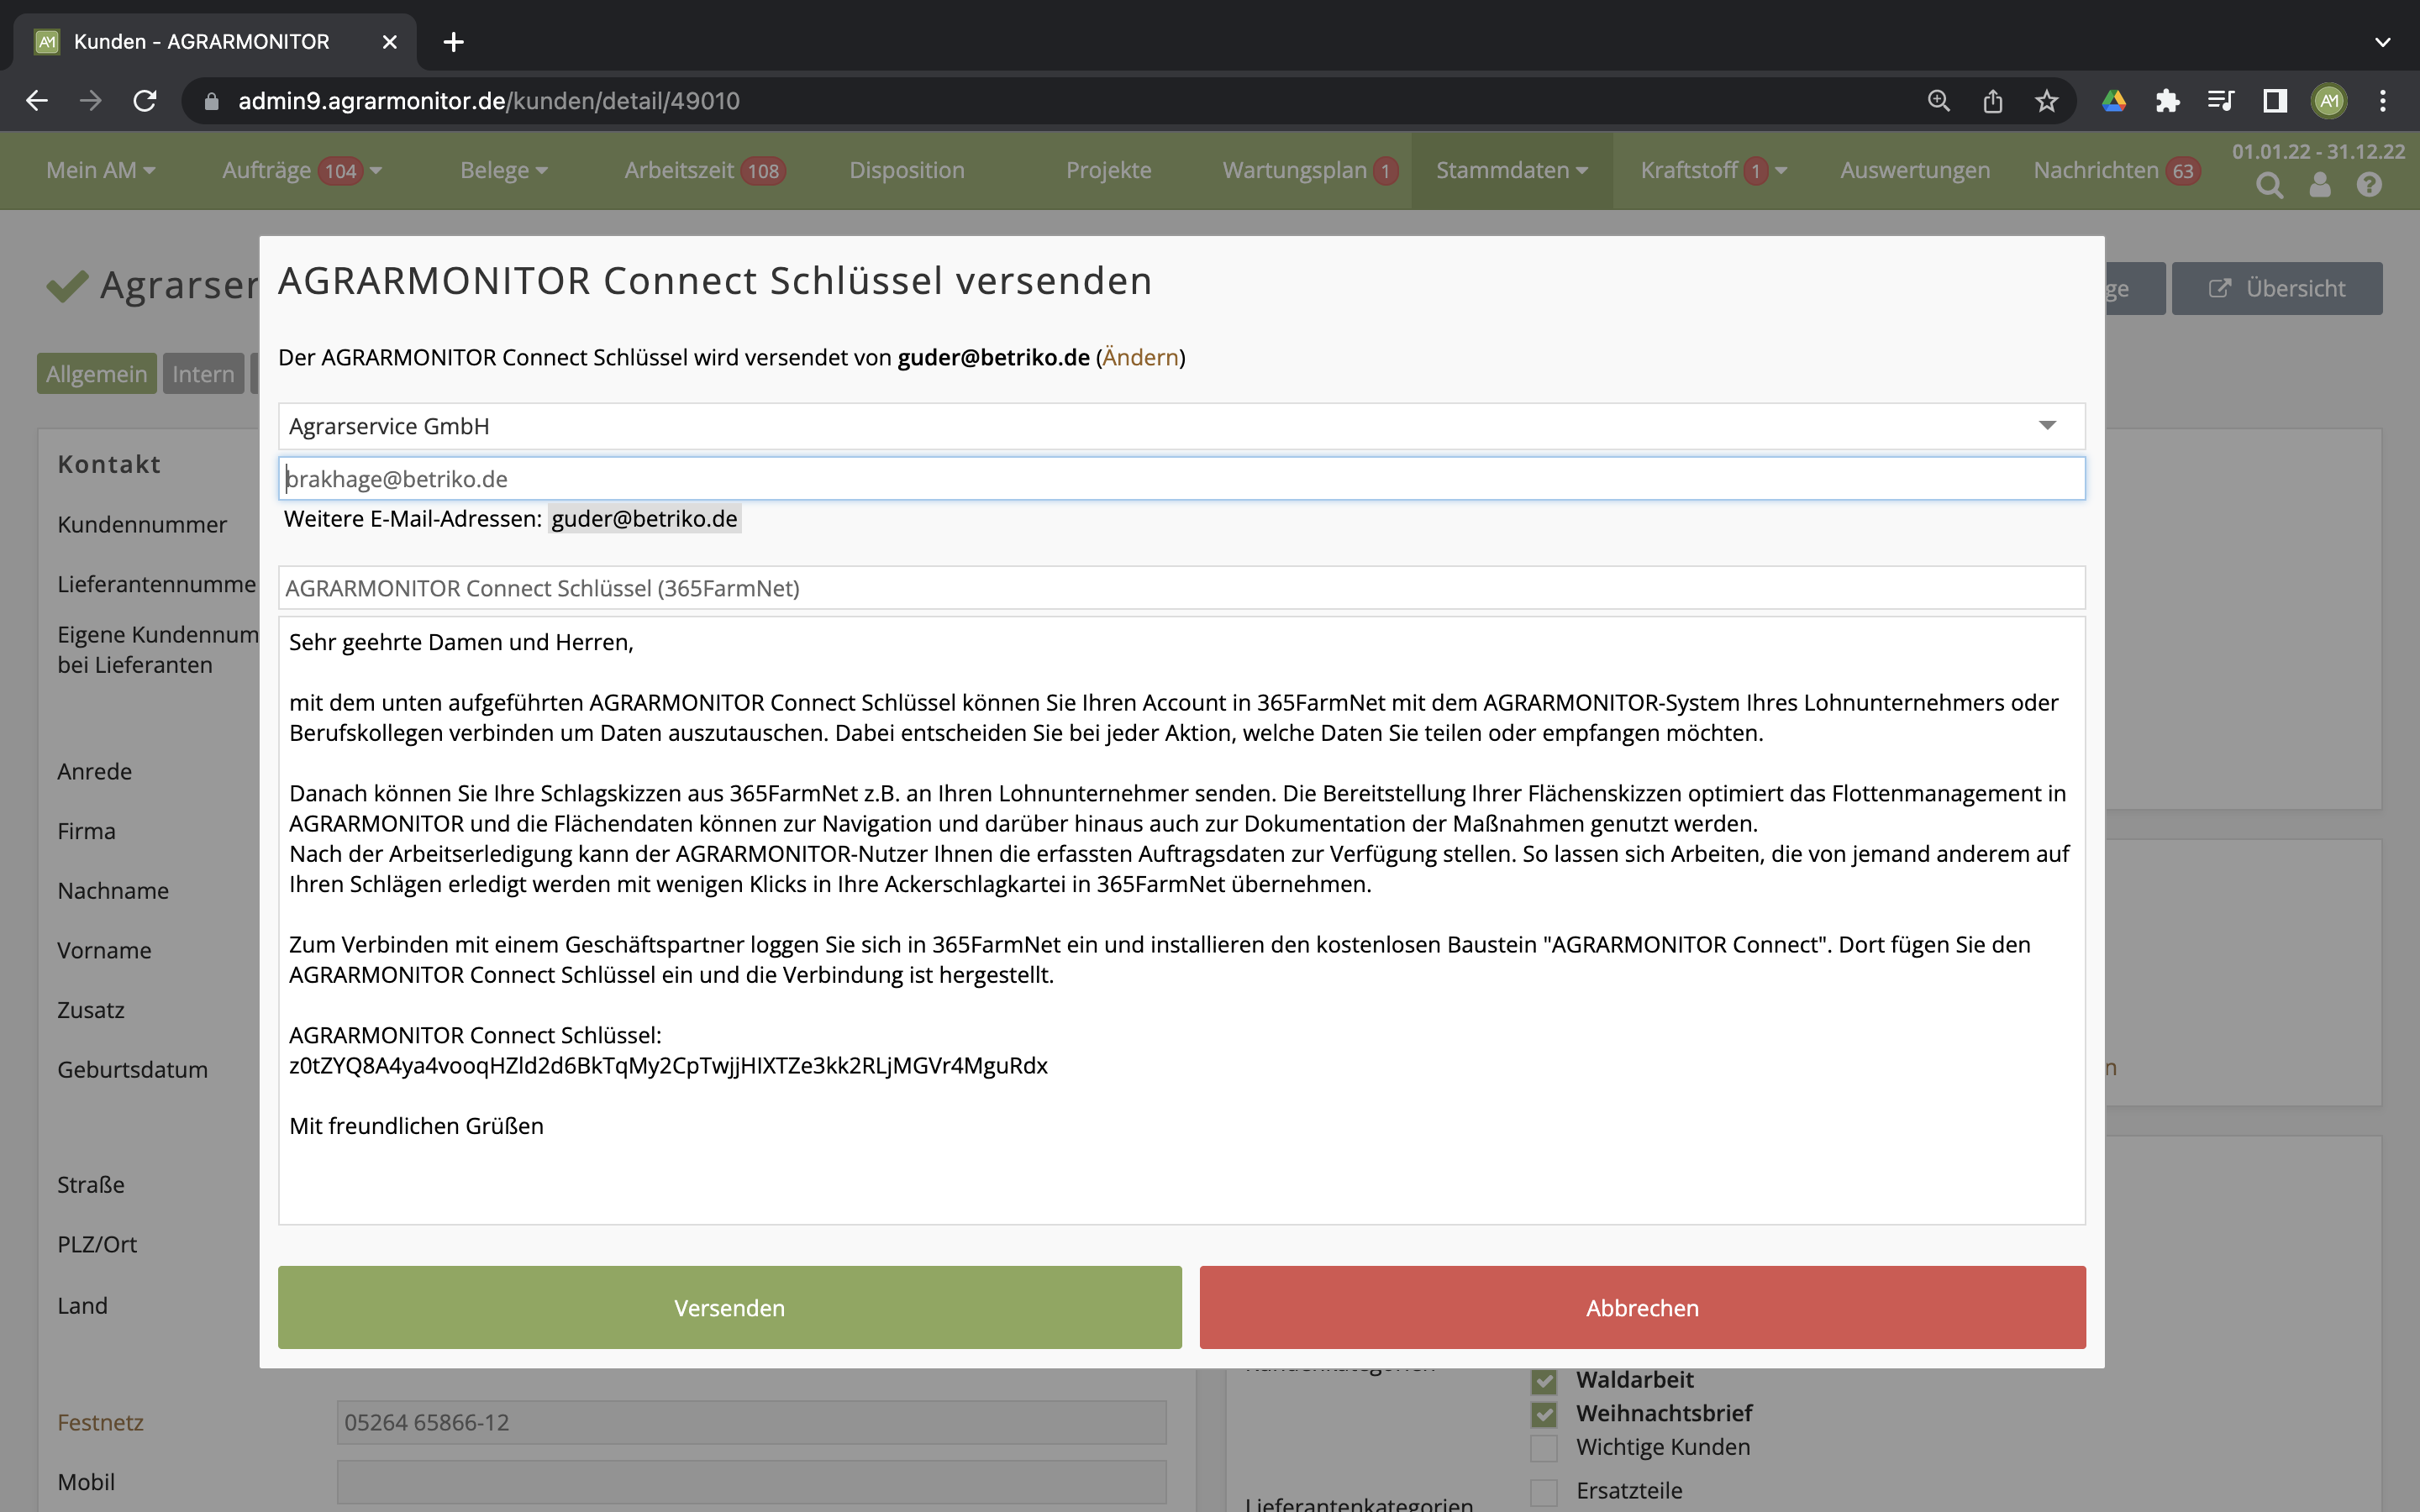Close the Kunden - AGRARMONITOR tab
Image resolution: width=2420 pixels, height=1512 pixels.
point(390,42)
